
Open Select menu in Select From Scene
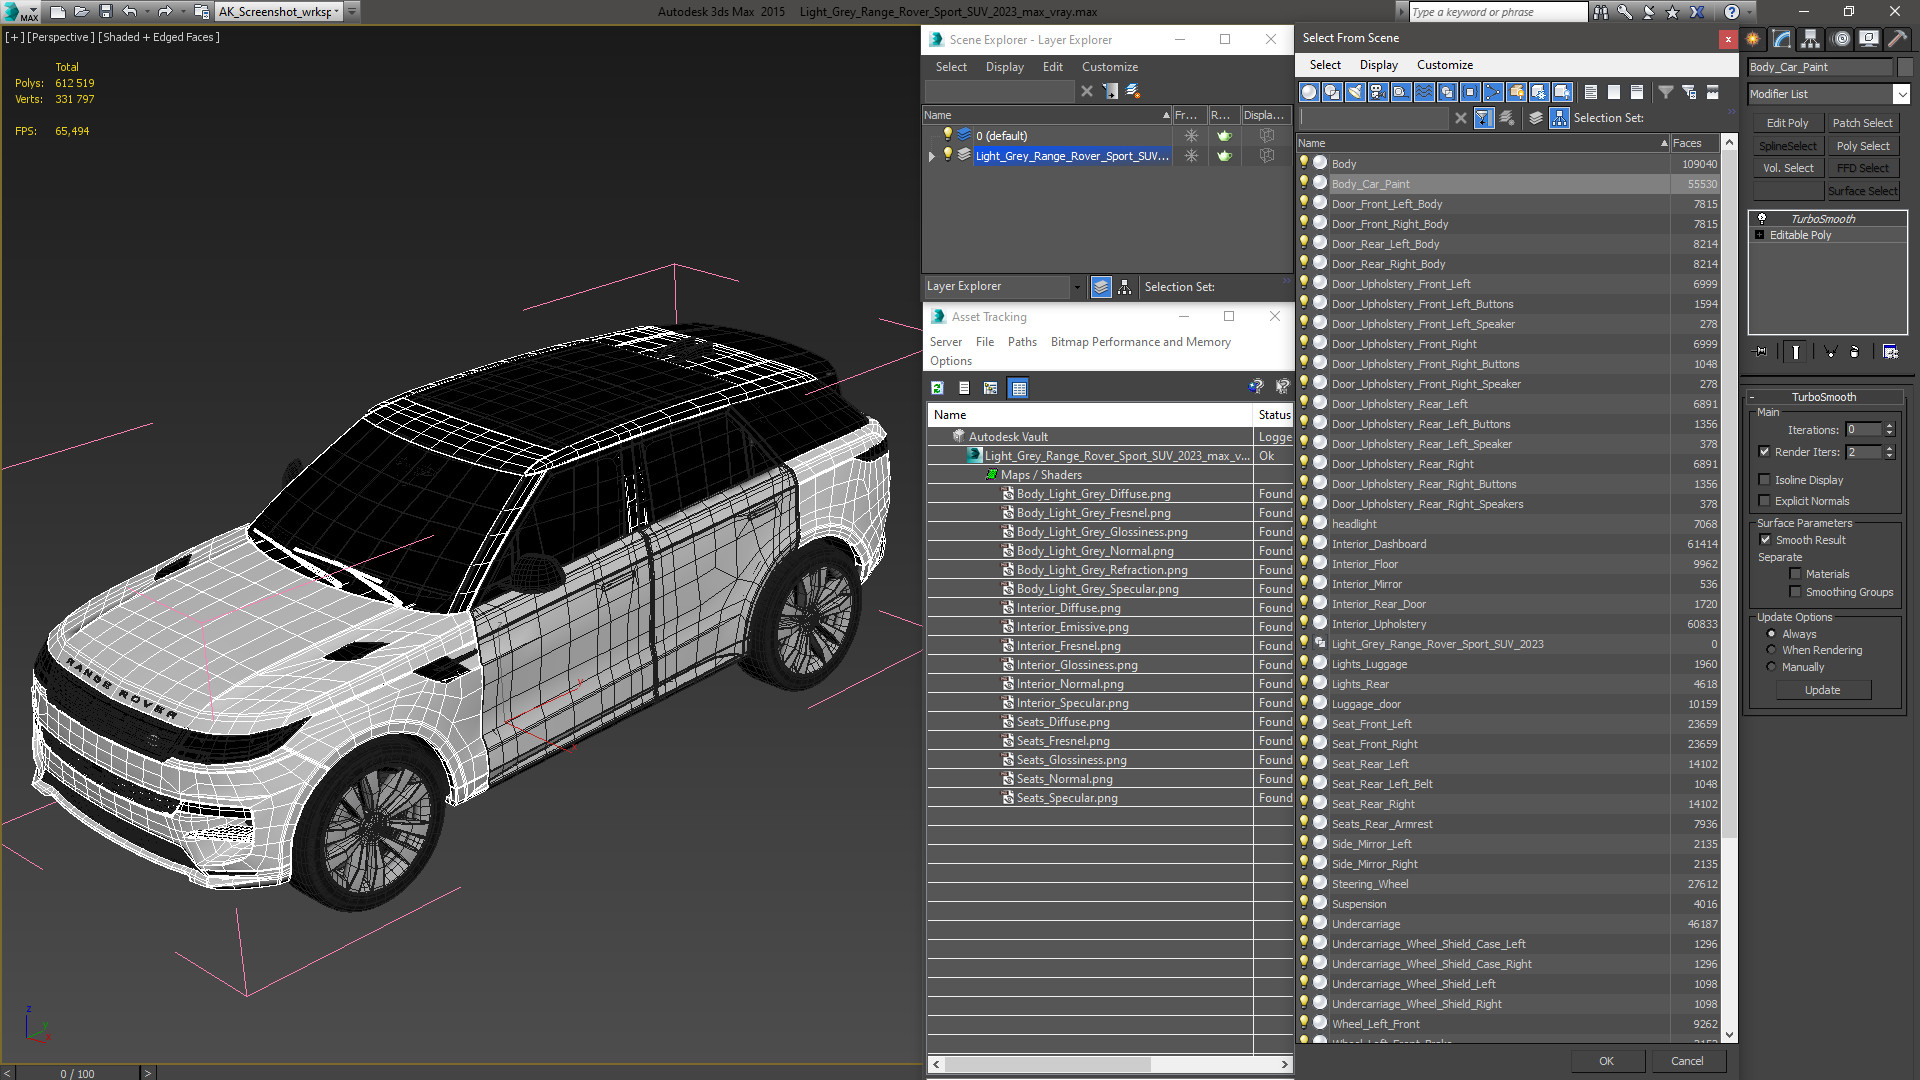pyautogui.click(x=1325, y=65)
